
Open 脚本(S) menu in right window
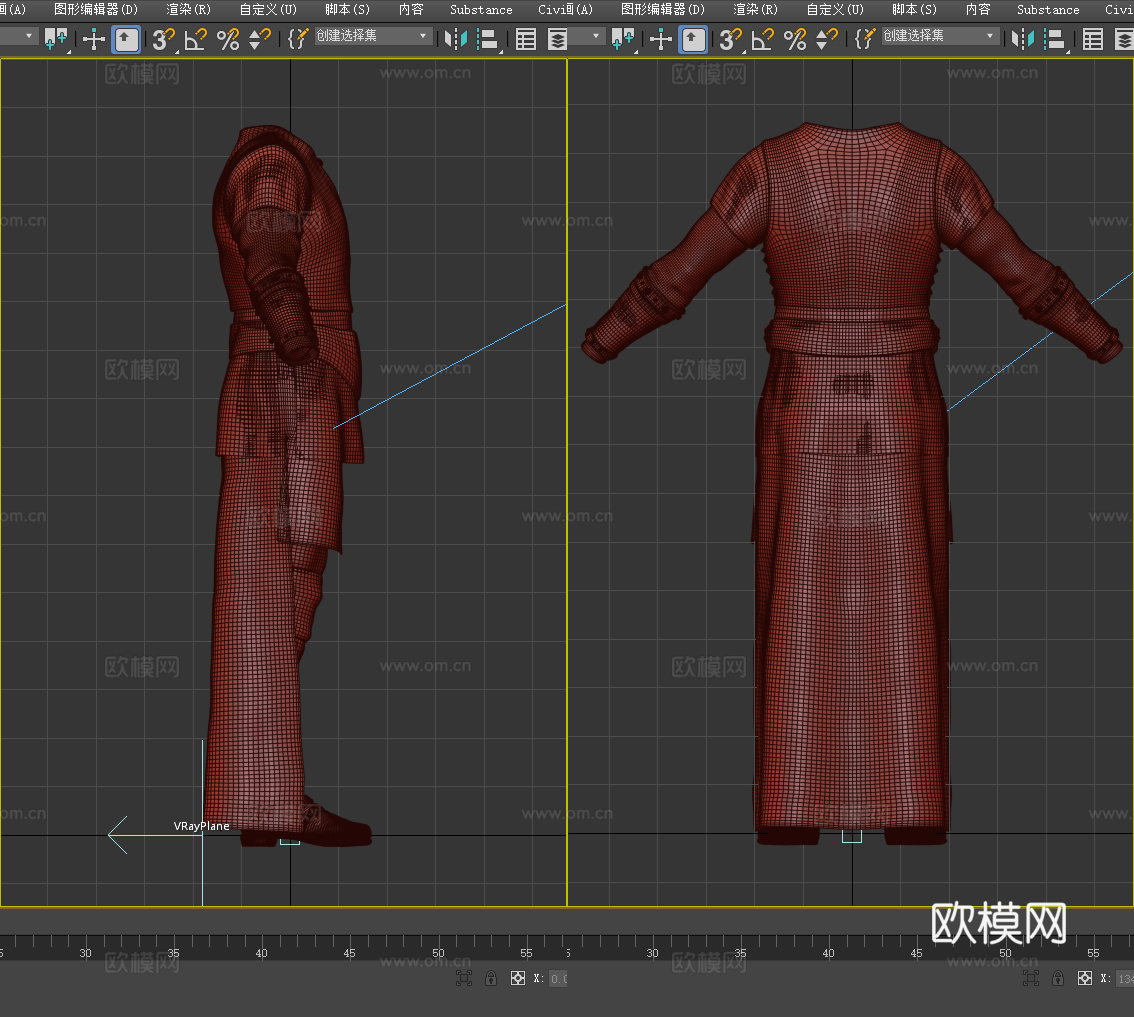[x=914, y=9]
